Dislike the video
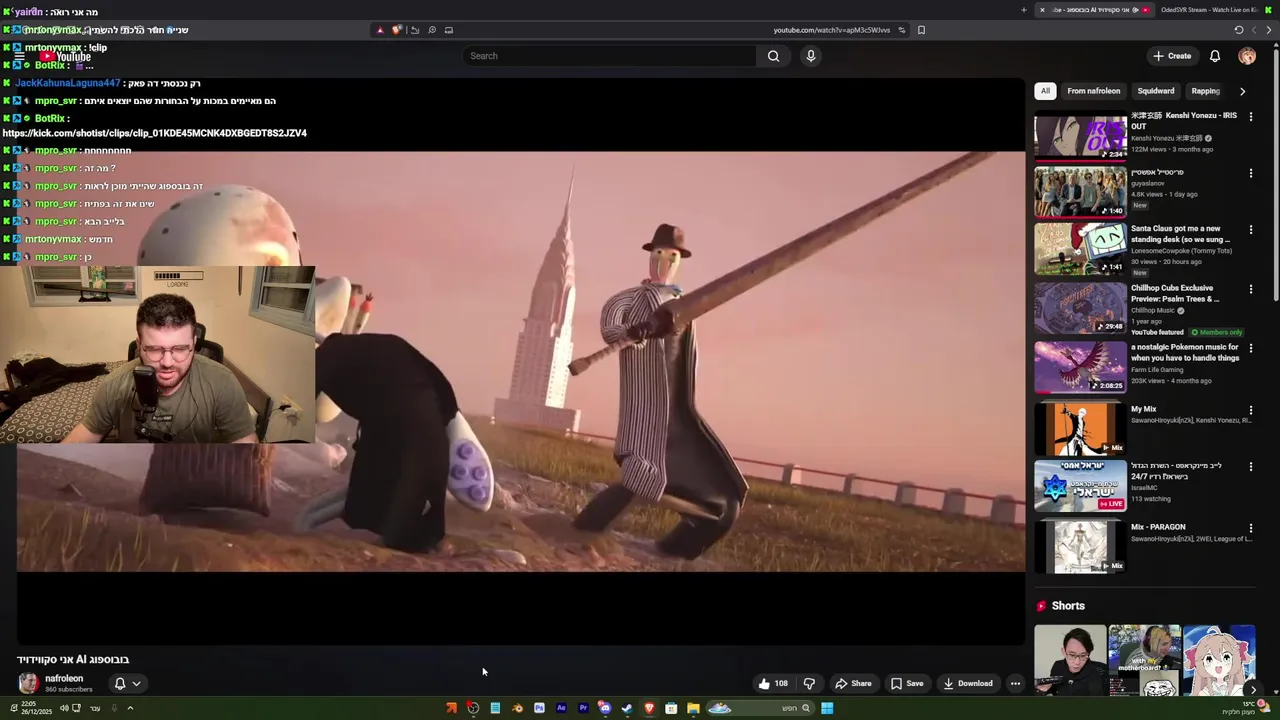Image resolution: width=1280 pixels, height=720 pixels. (809, 684)
